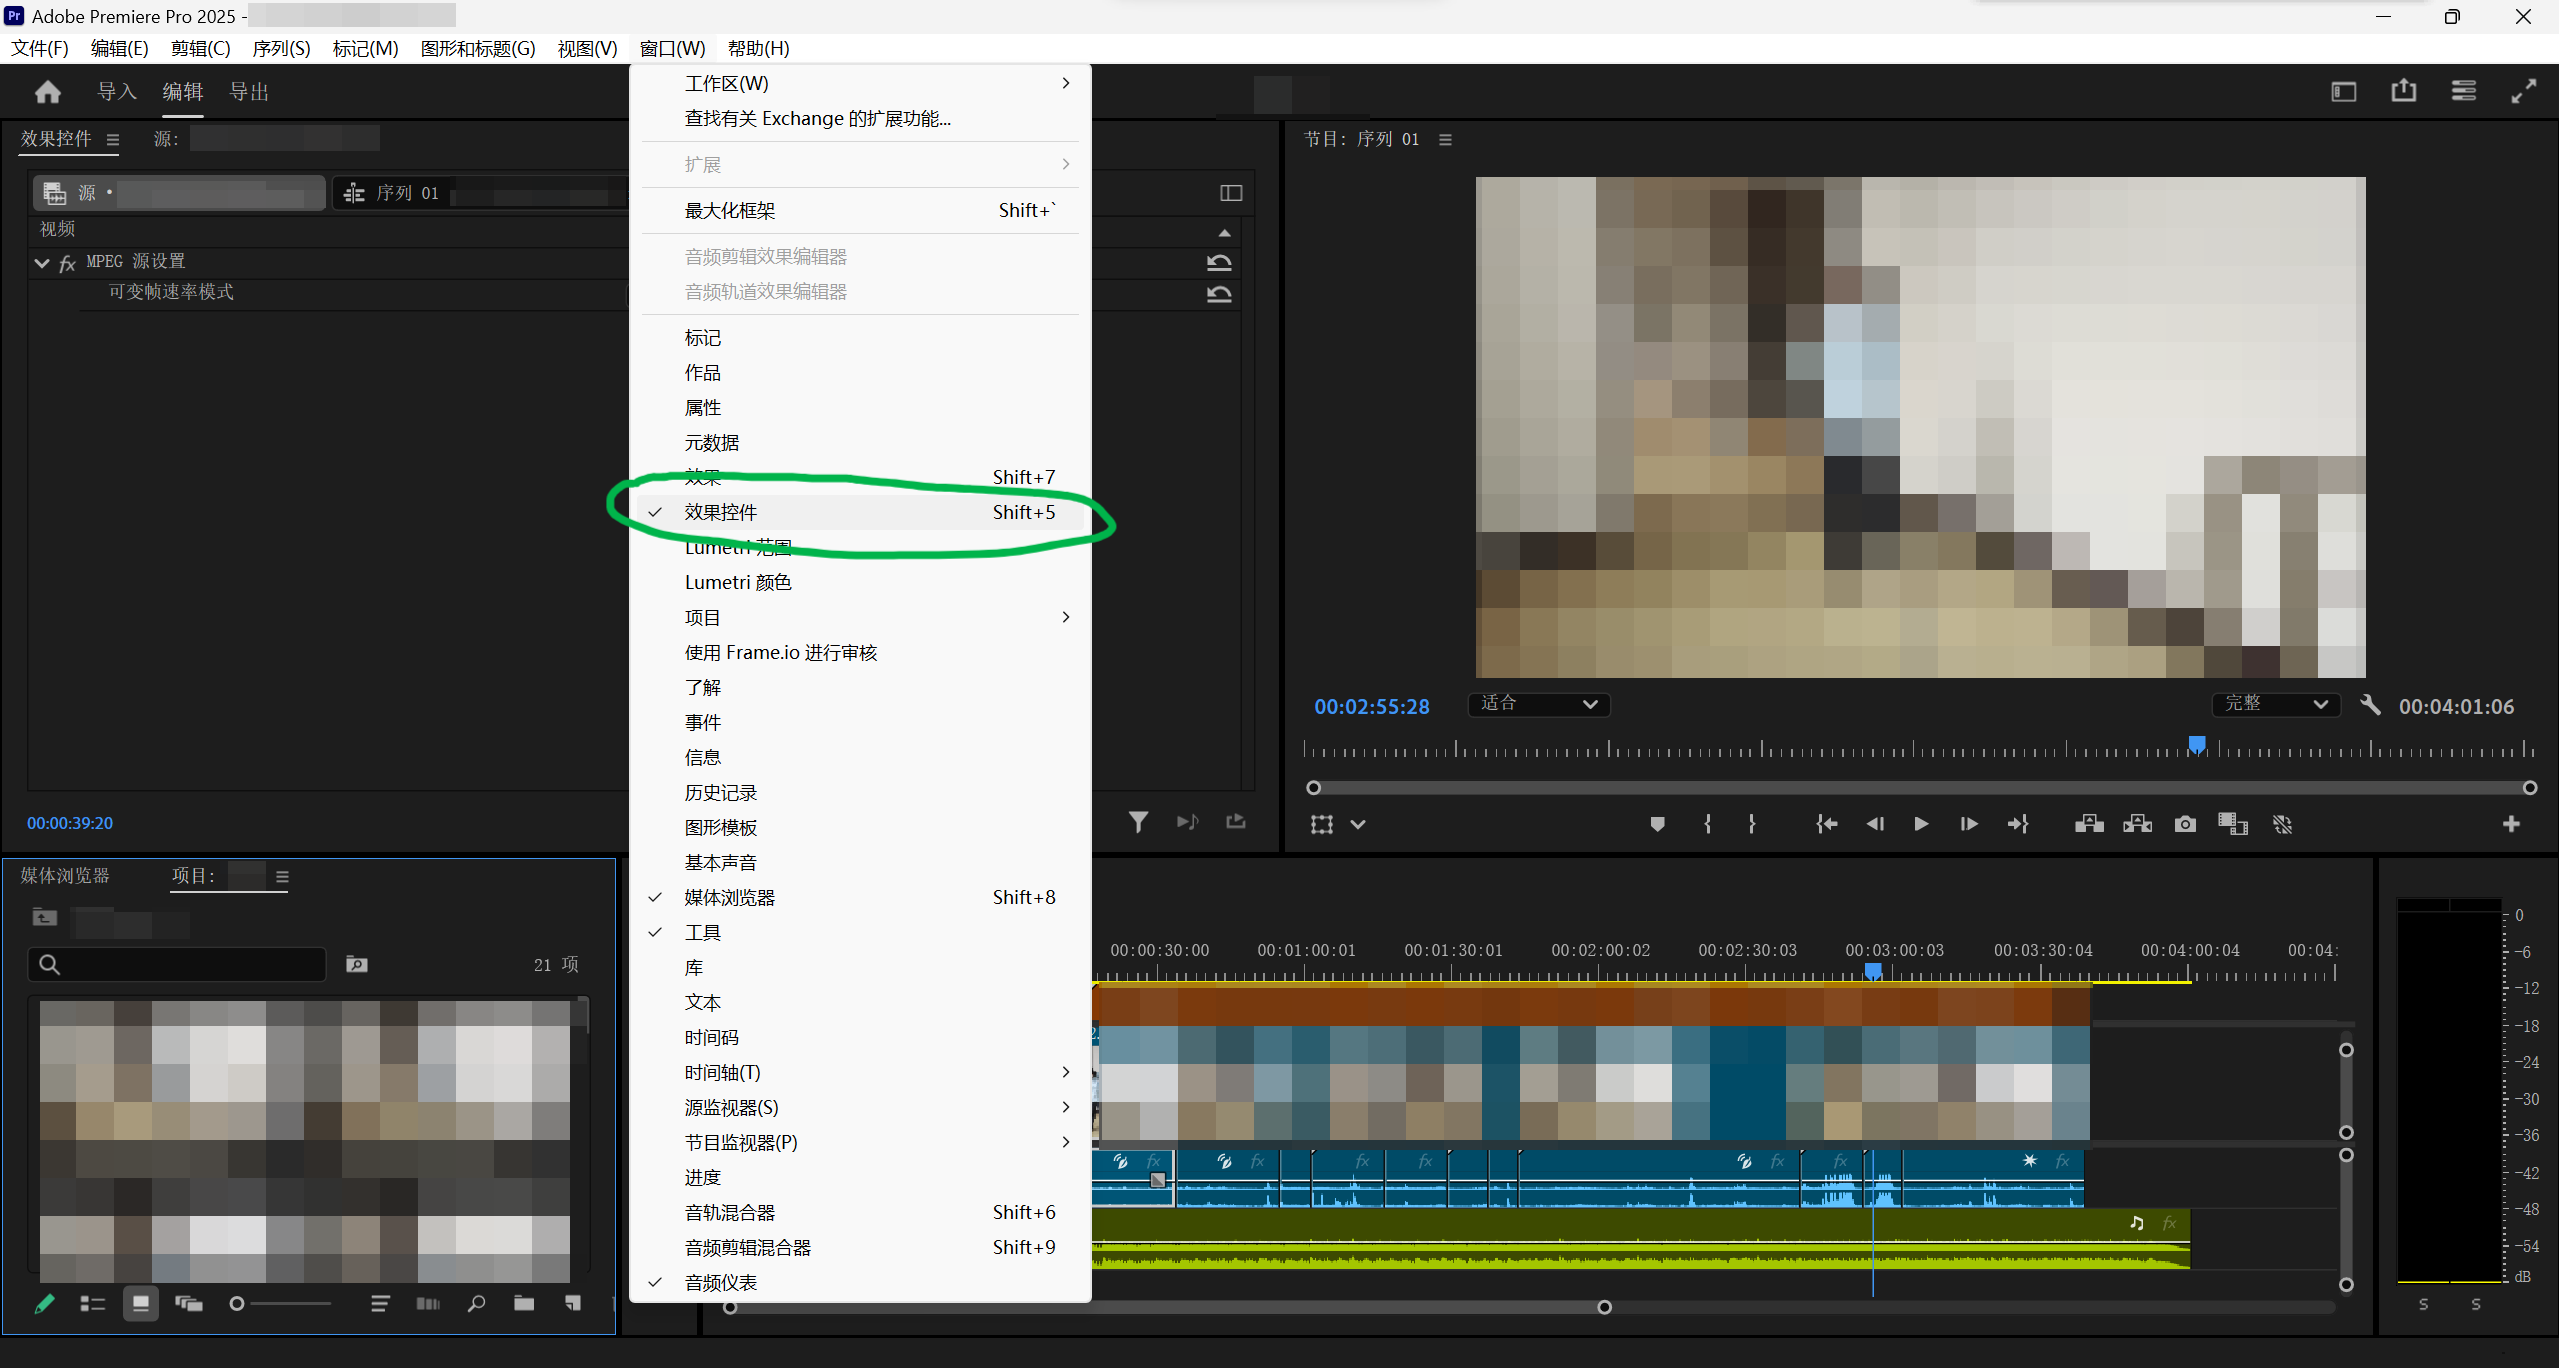The width and height of the screenshot is (2559, 1368).
Task: Toggle the 媒体浏览器 panel checkmark
Action: 730,897
